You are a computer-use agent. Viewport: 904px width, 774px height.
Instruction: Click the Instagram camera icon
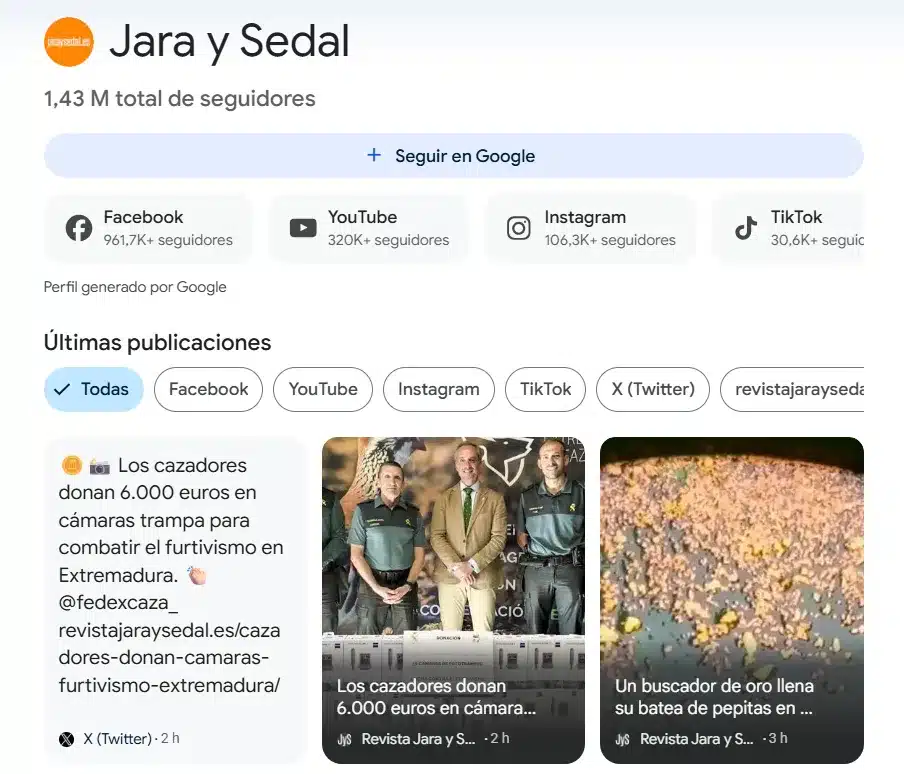519,228
